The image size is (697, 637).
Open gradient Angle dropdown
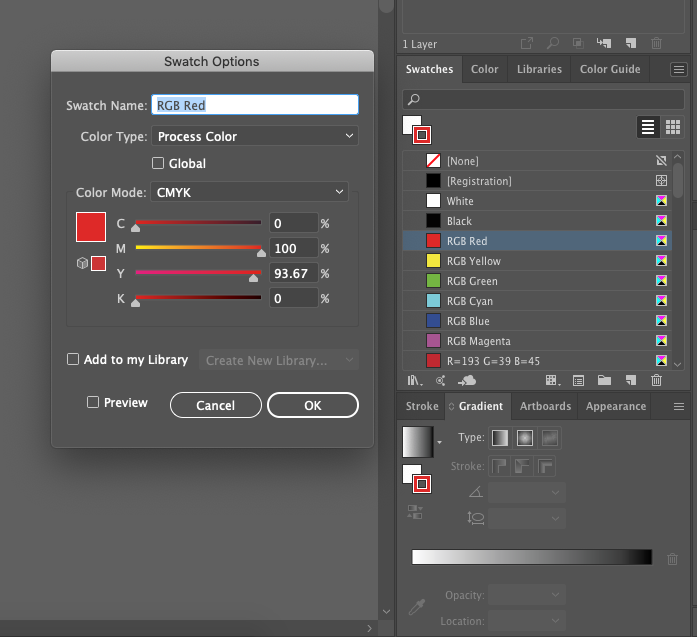coord(527,493)
